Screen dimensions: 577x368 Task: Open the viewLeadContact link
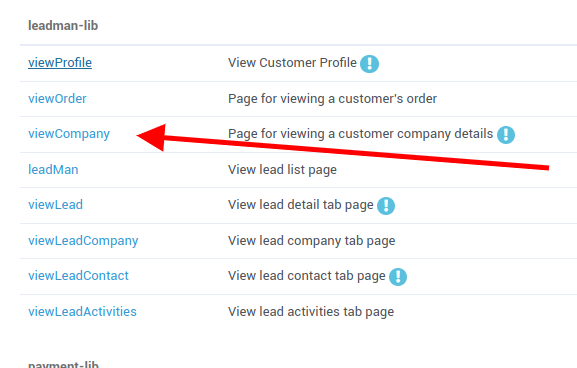[78, 276]
